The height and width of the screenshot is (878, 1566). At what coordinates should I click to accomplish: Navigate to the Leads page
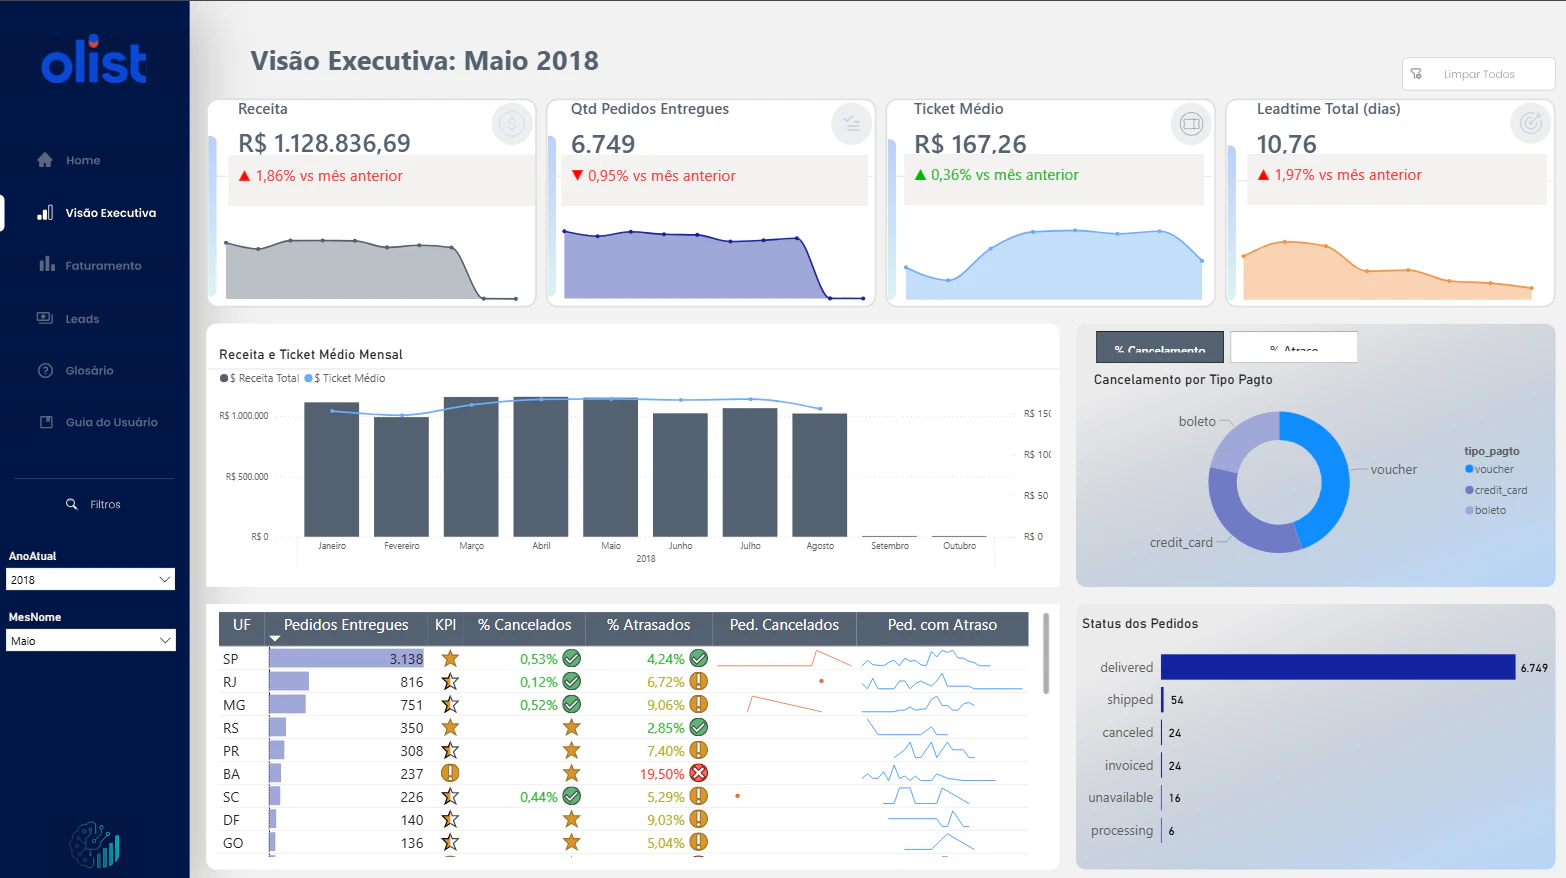[x=82, y=319]
